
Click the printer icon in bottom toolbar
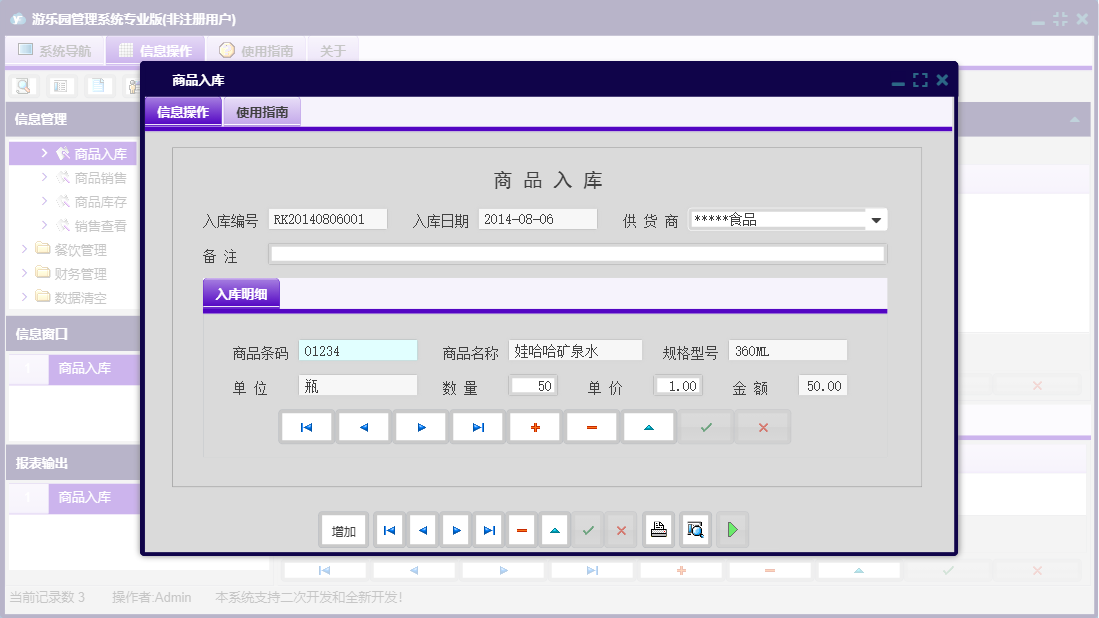pos(658,530)
